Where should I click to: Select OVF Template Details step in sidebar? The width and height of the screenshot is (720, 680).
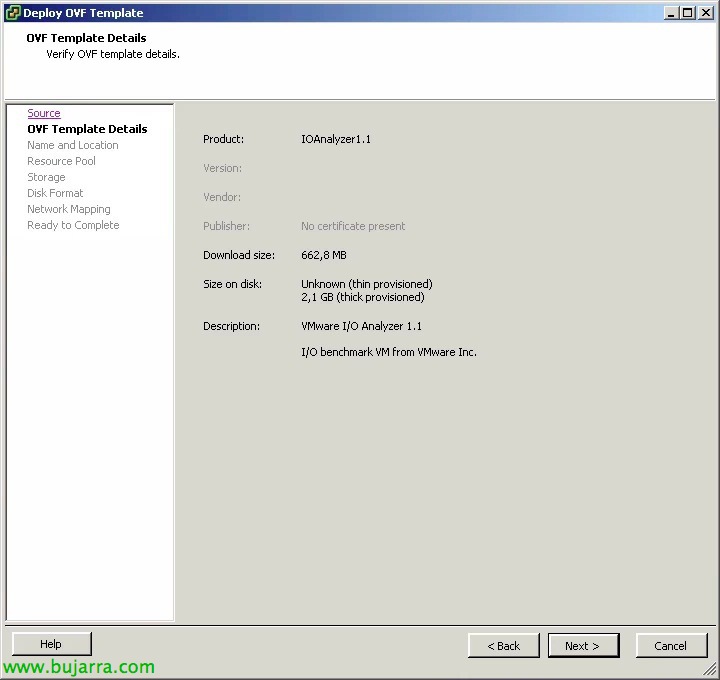87,129
